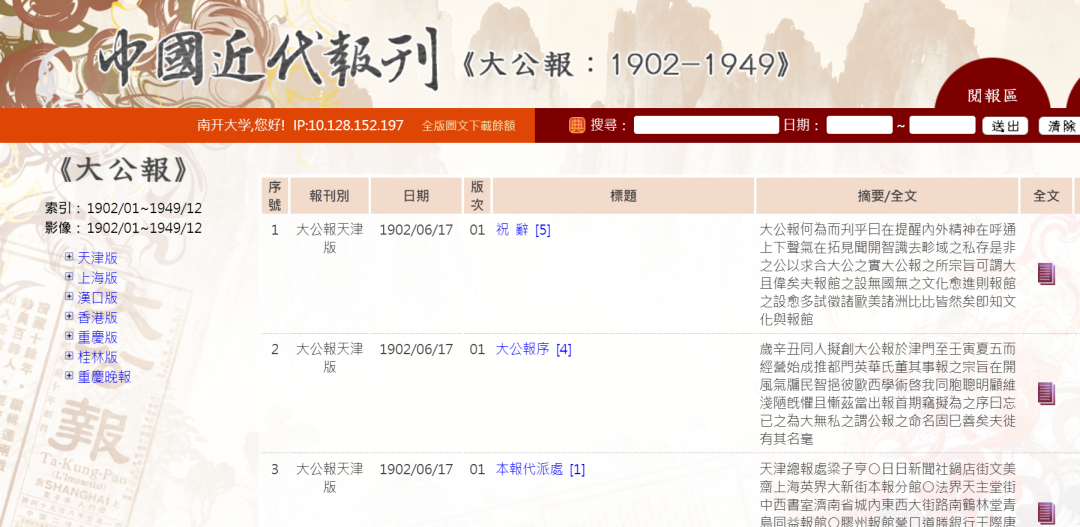The height and width of the screenshot is (527, 1080).
Task: Click the 《大公報》 sidebar heading
Action: [x=123, y=171]
